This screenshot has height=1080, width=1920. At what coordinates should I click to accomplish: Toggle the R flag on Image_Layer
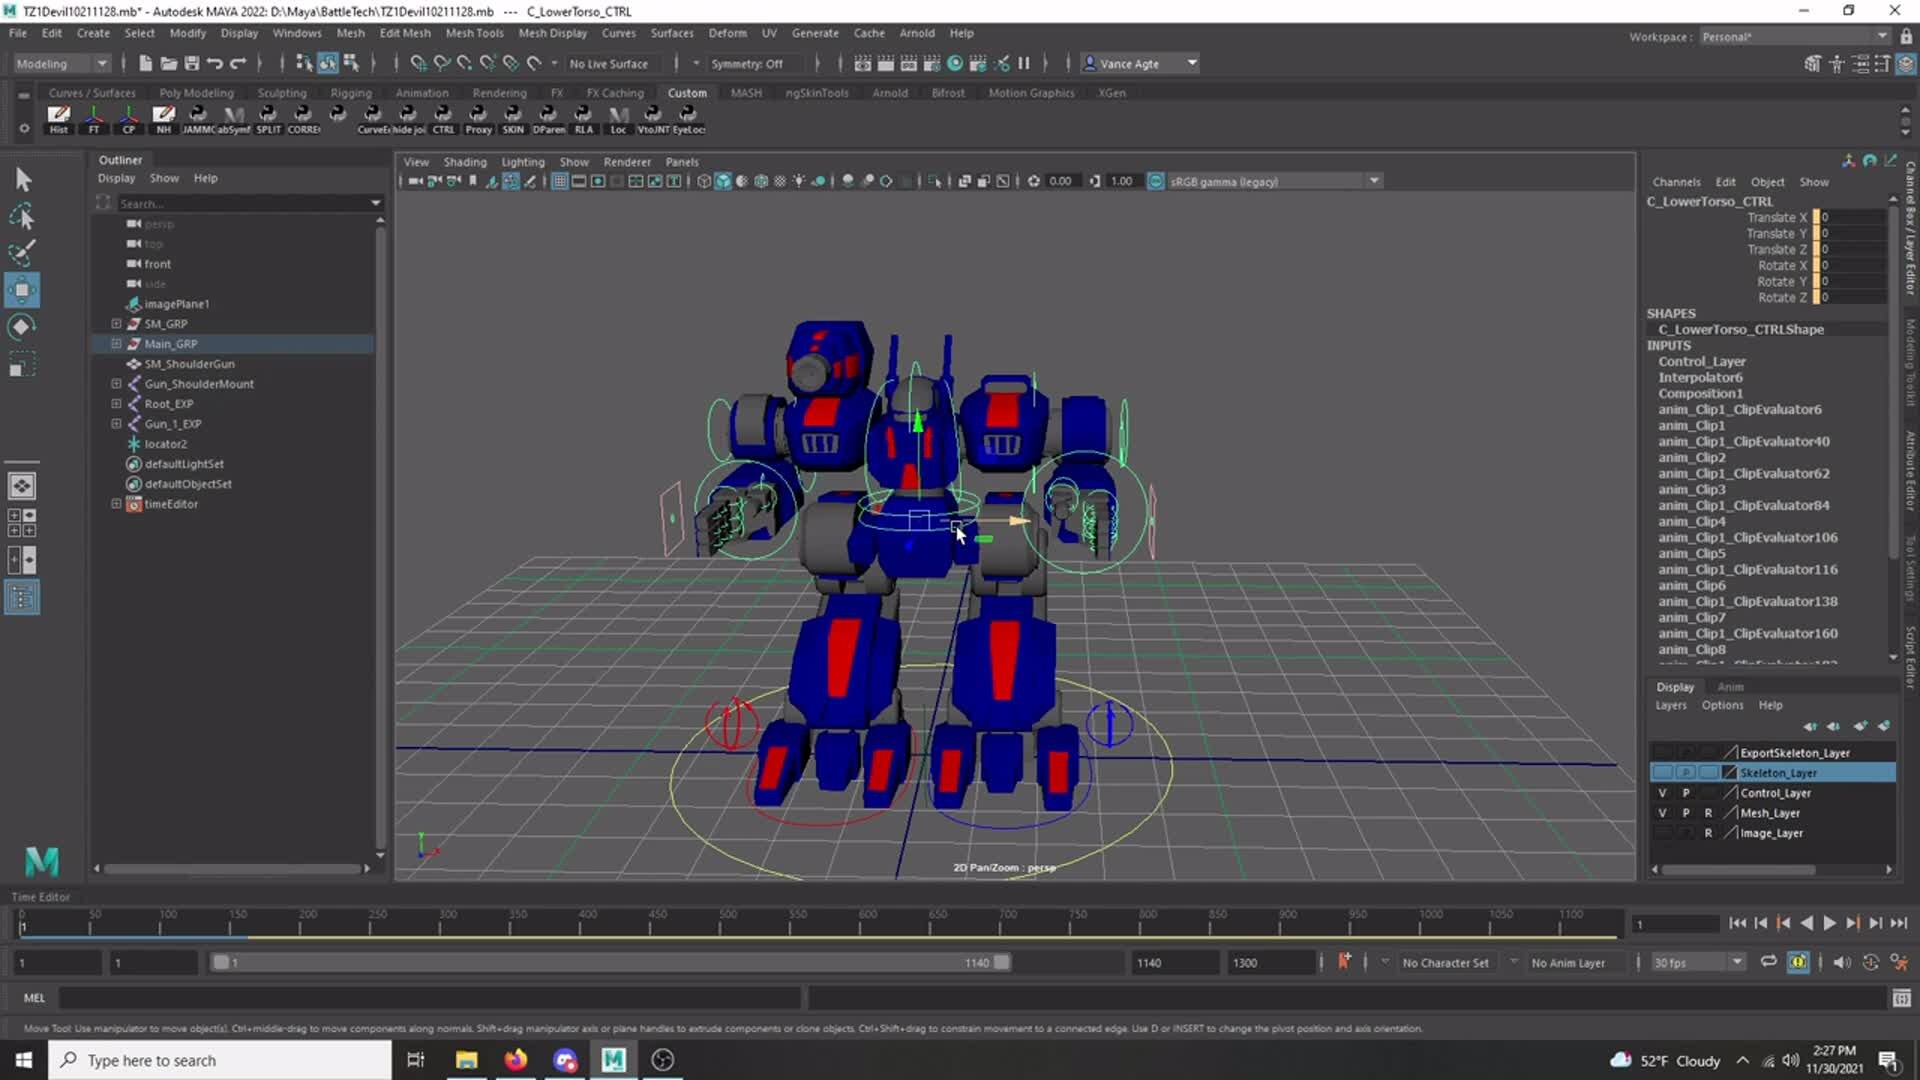pos(1708,832)
